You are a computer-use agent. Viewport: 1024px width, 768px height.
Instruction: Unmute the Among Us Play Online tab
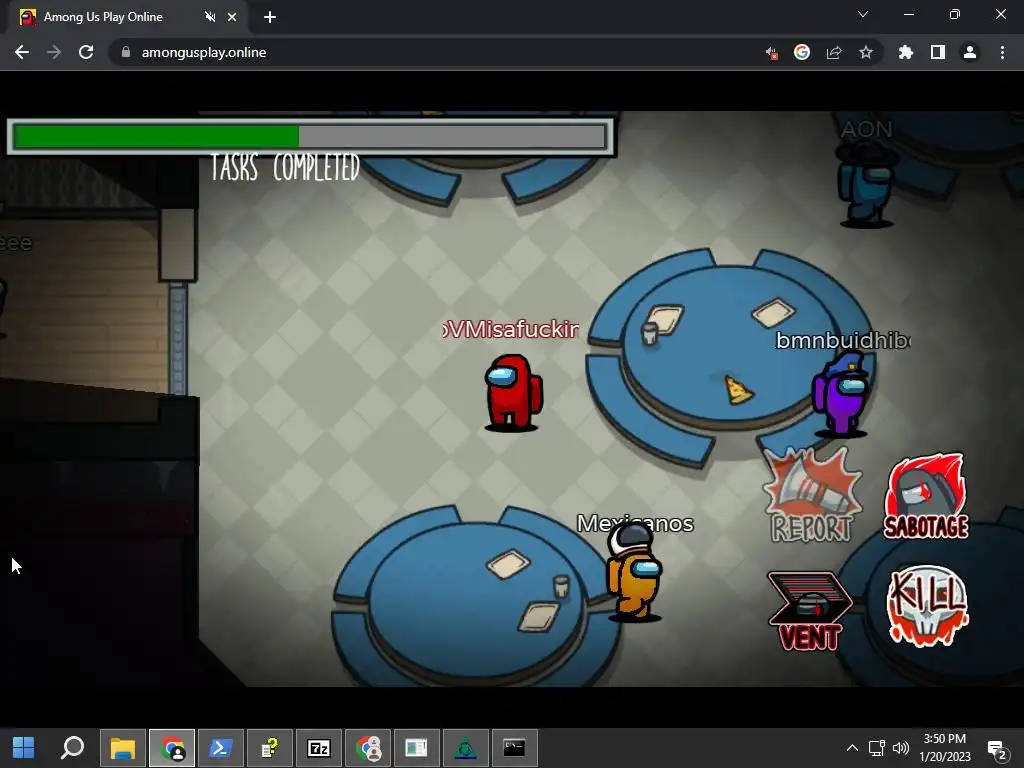(210, 17)
